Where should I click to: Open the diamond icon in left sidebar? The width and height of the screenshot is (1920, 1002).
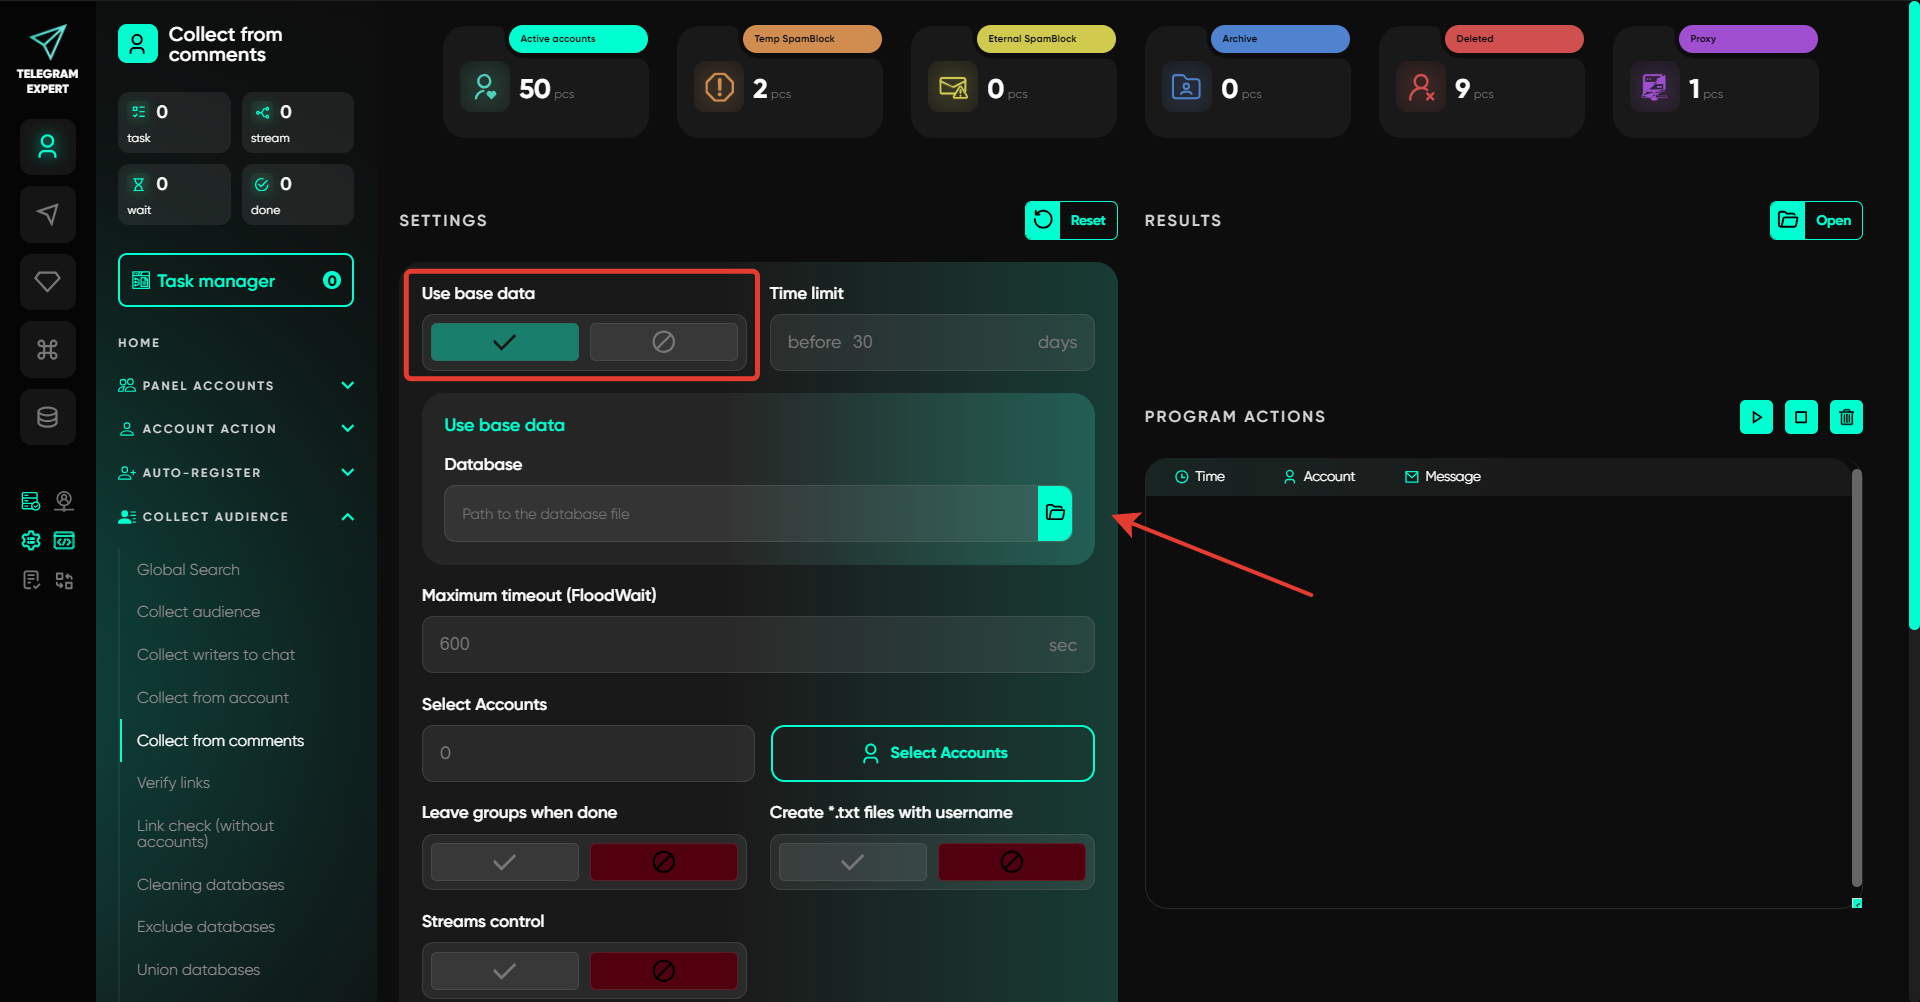tap(47, 282)
